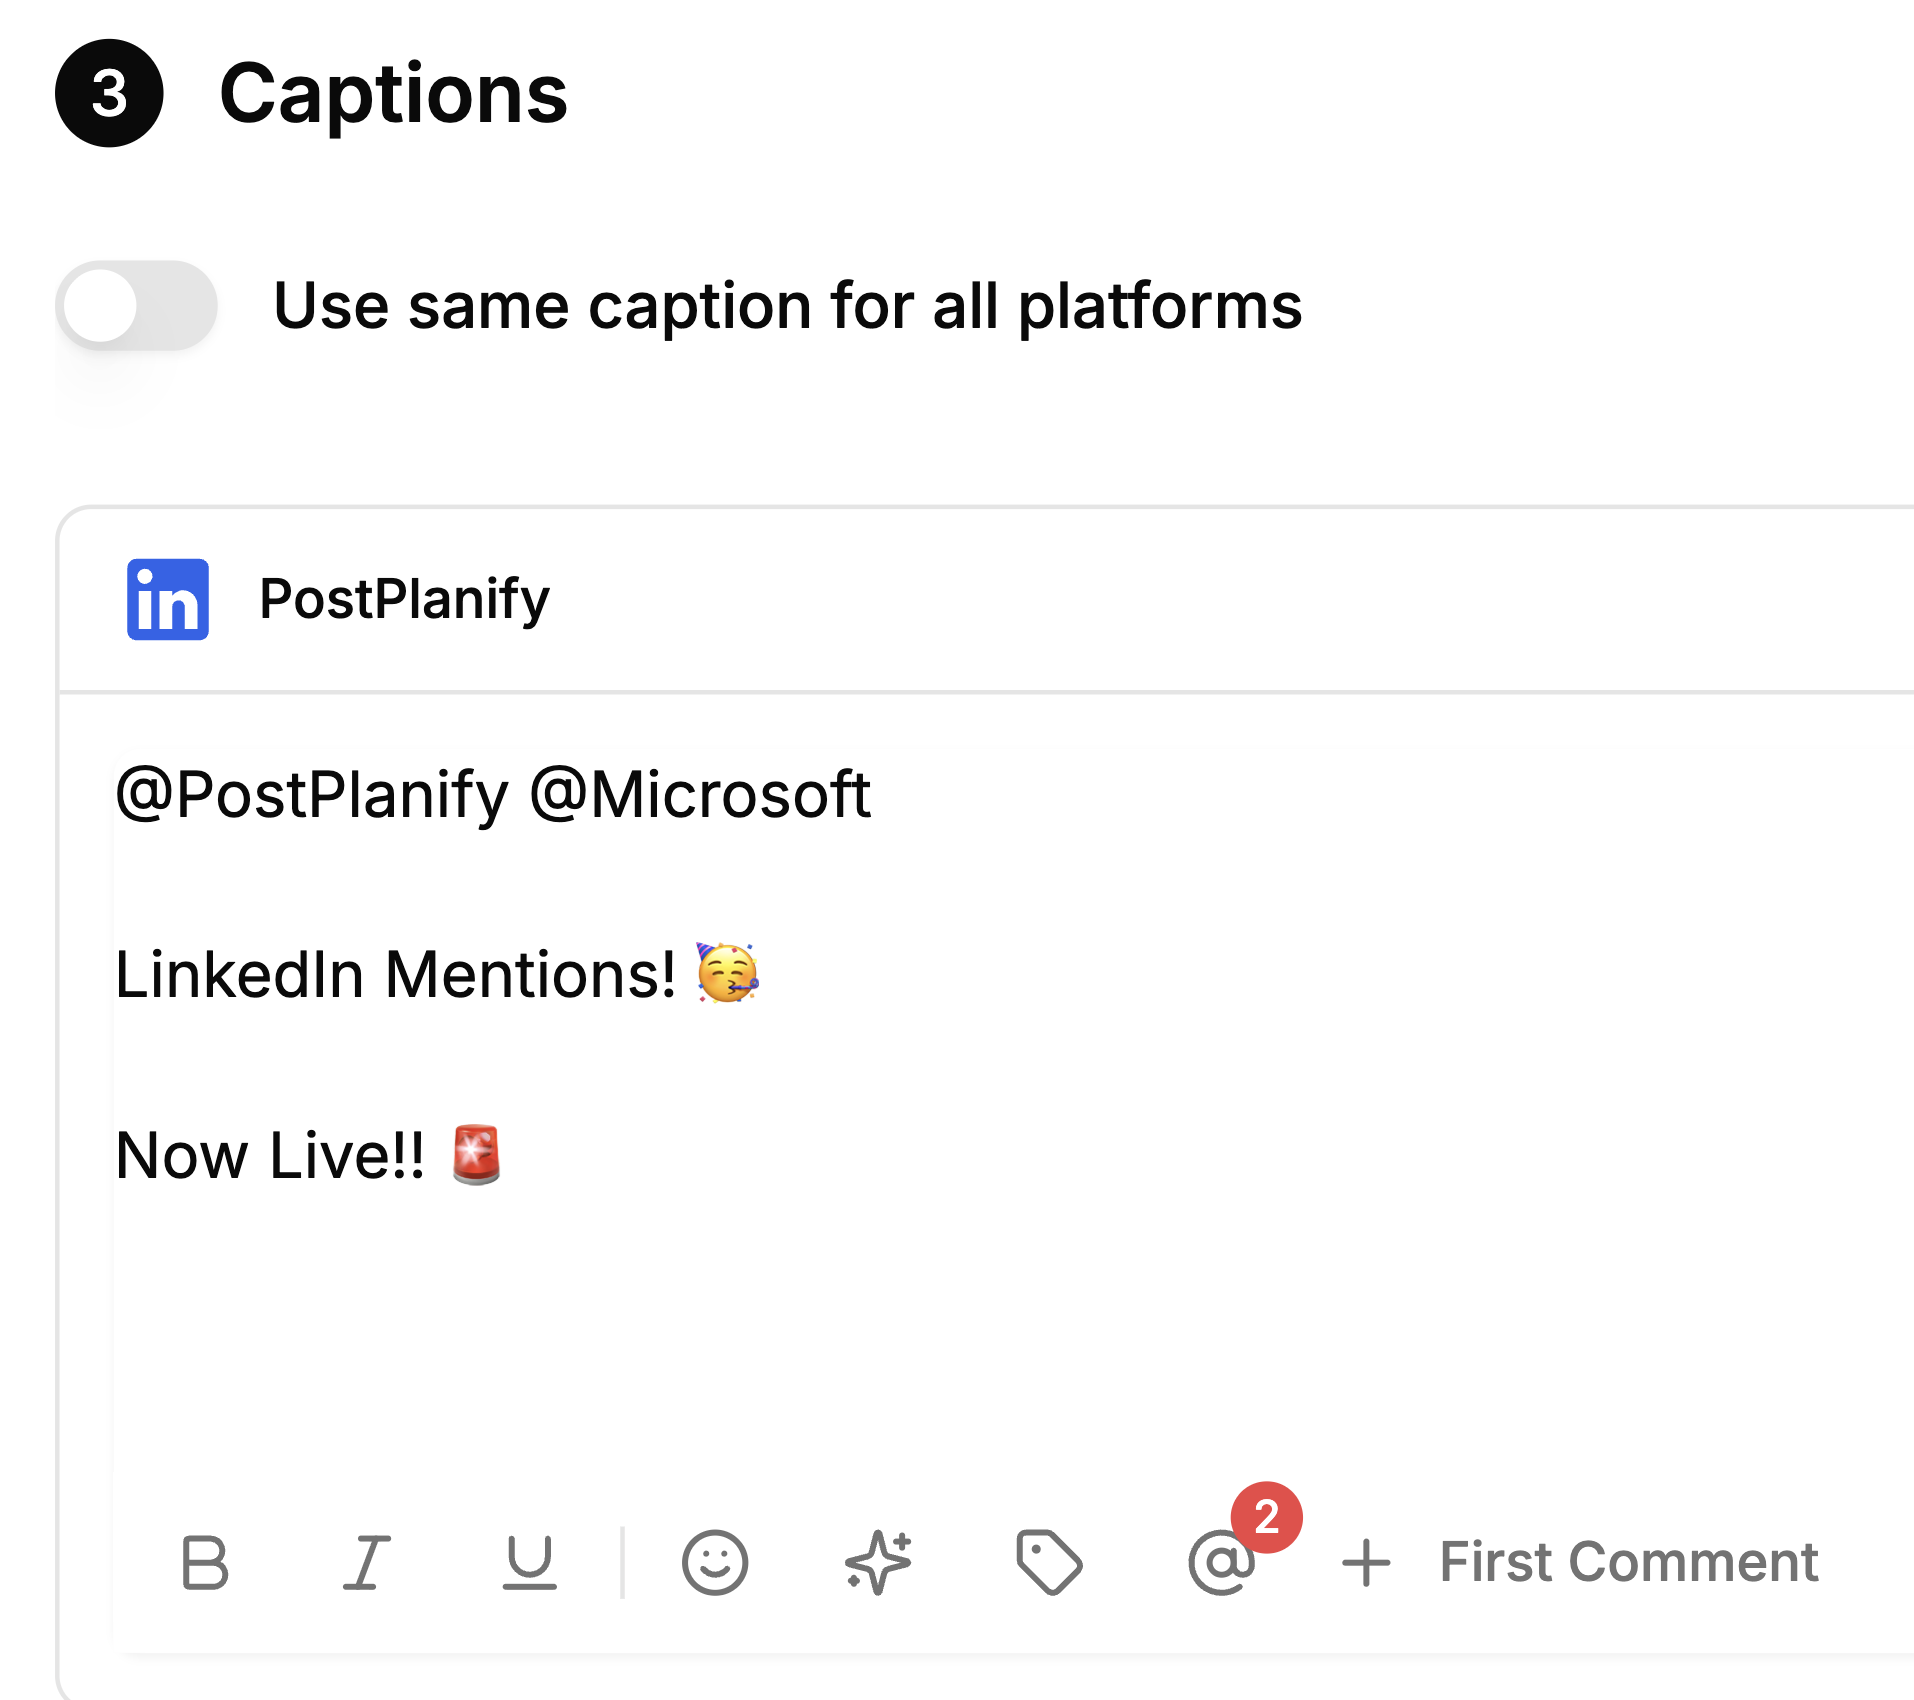Screen dimensions: 1914x1700
Task: Open the tag icon in toolbar
Action: click(x=1048, y=1562)
